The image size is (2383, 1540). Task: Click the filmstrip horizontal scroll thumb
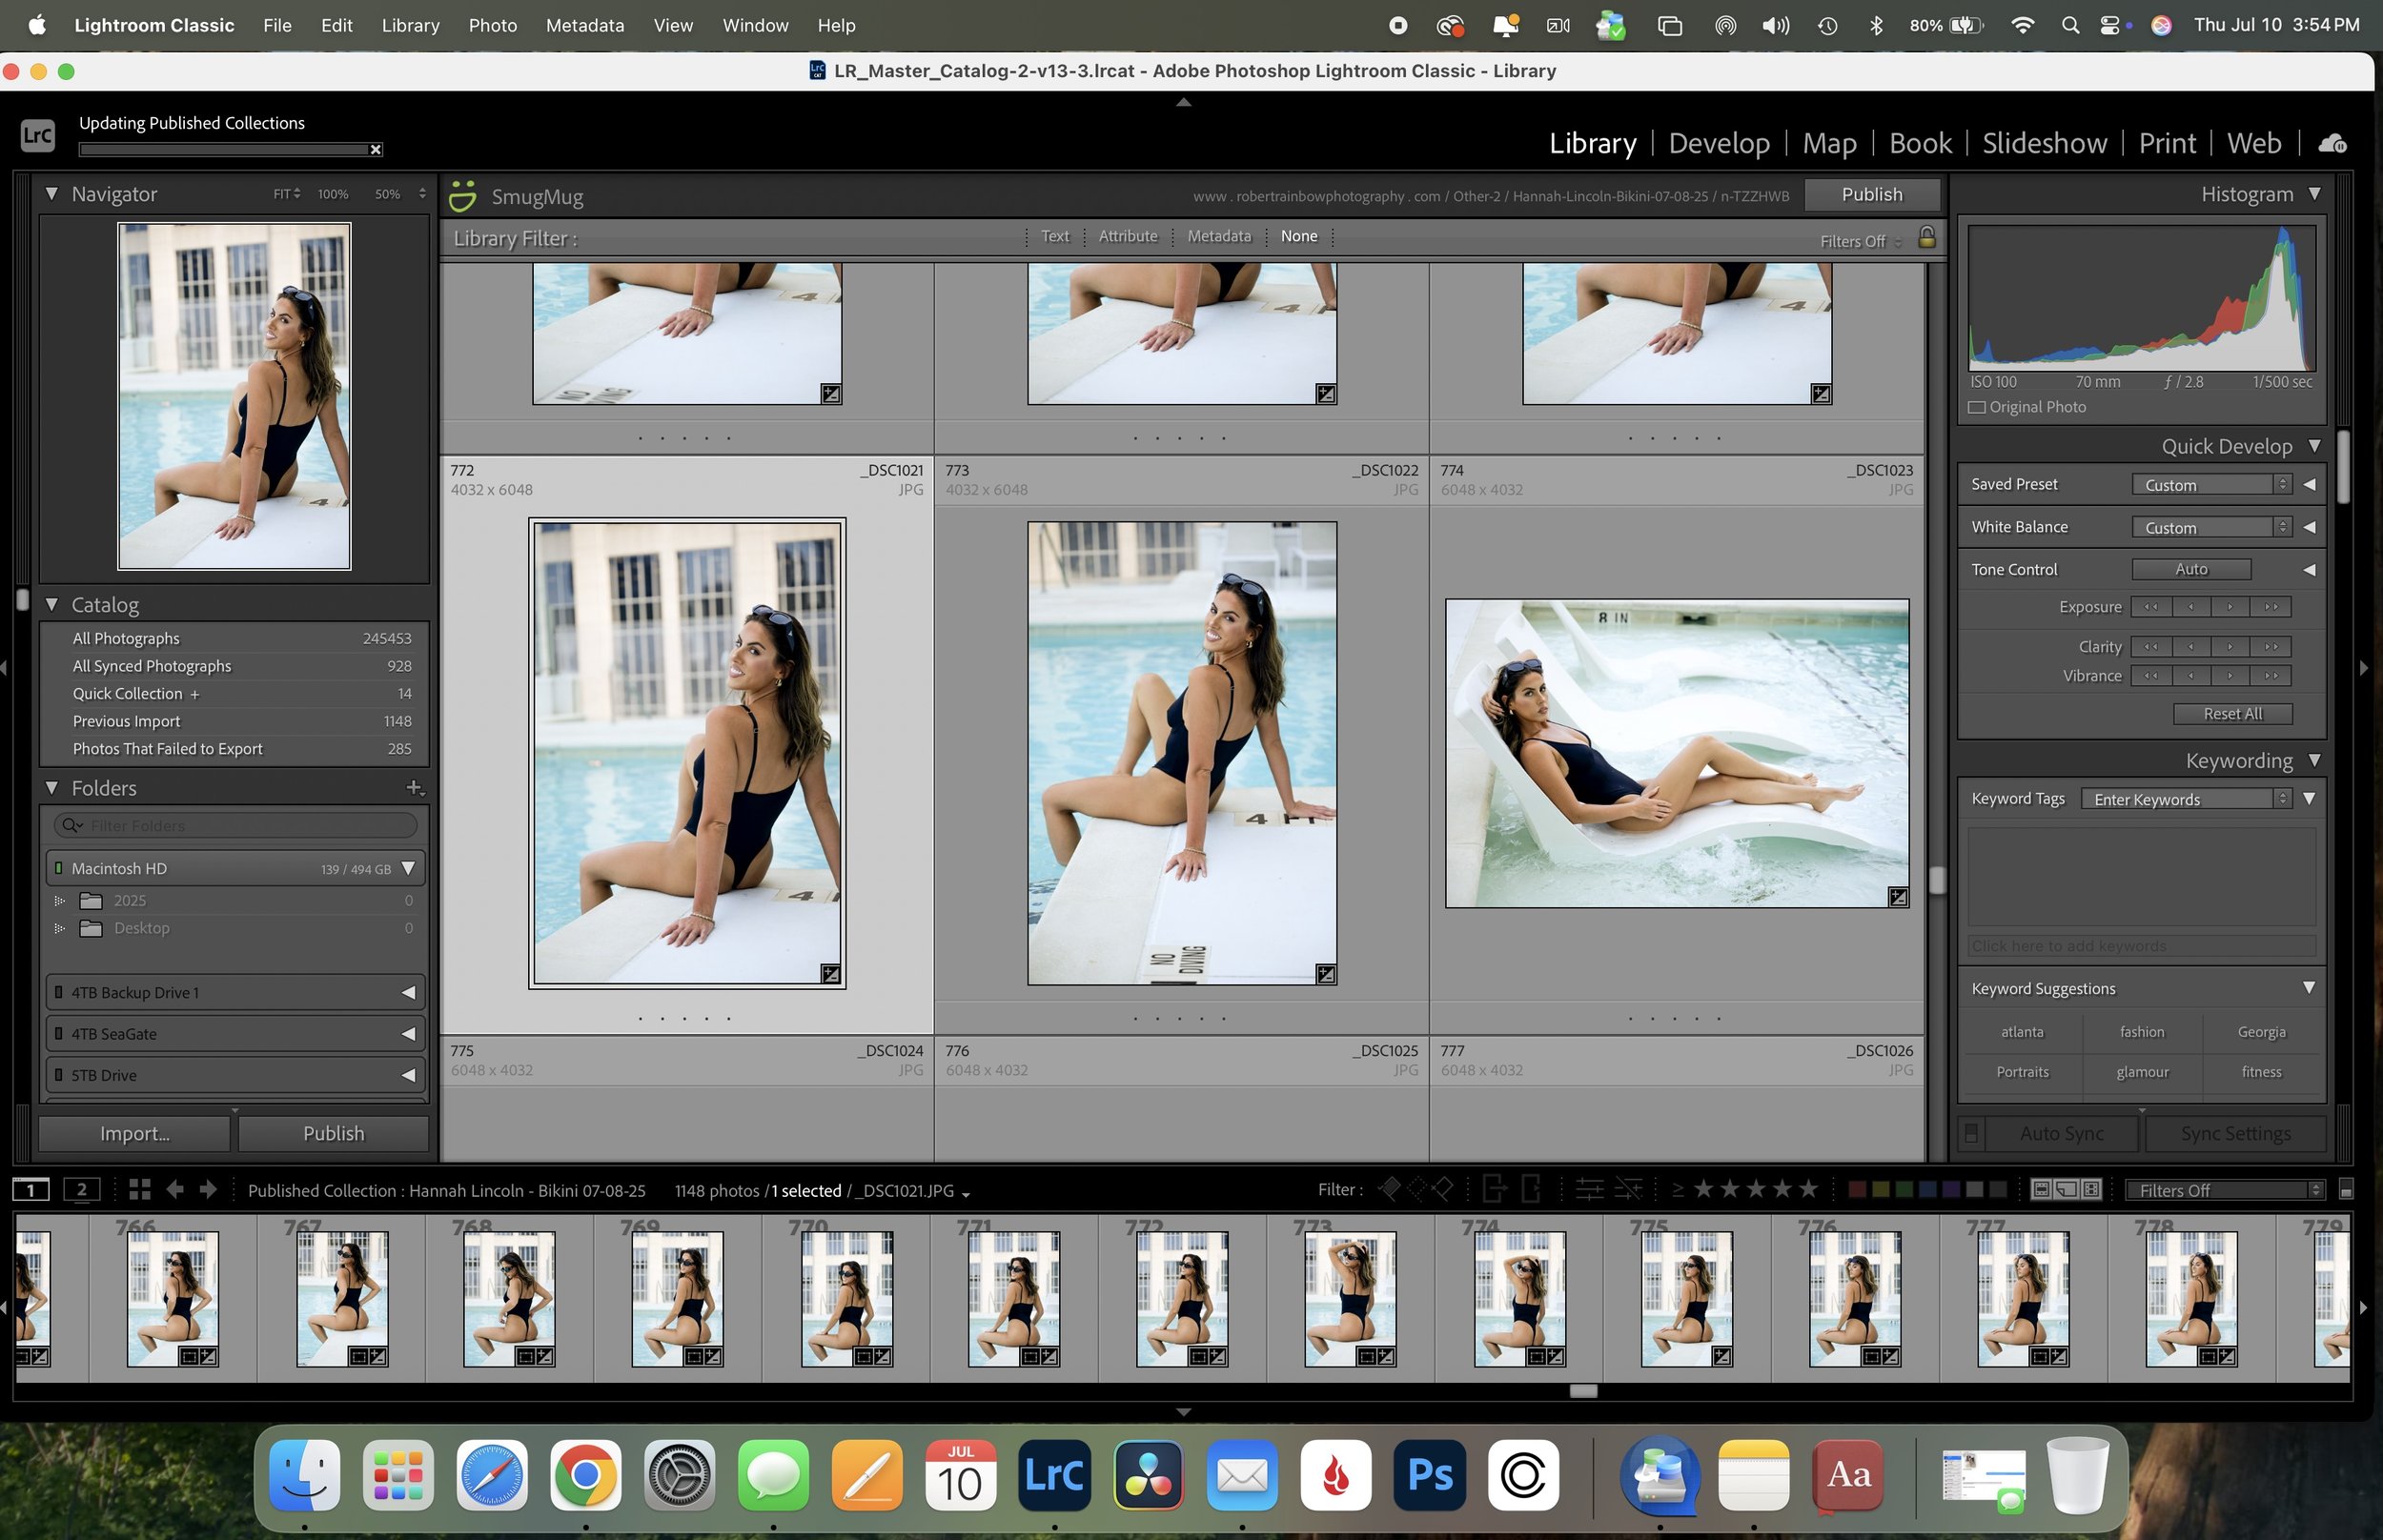coord(1582,1391)
